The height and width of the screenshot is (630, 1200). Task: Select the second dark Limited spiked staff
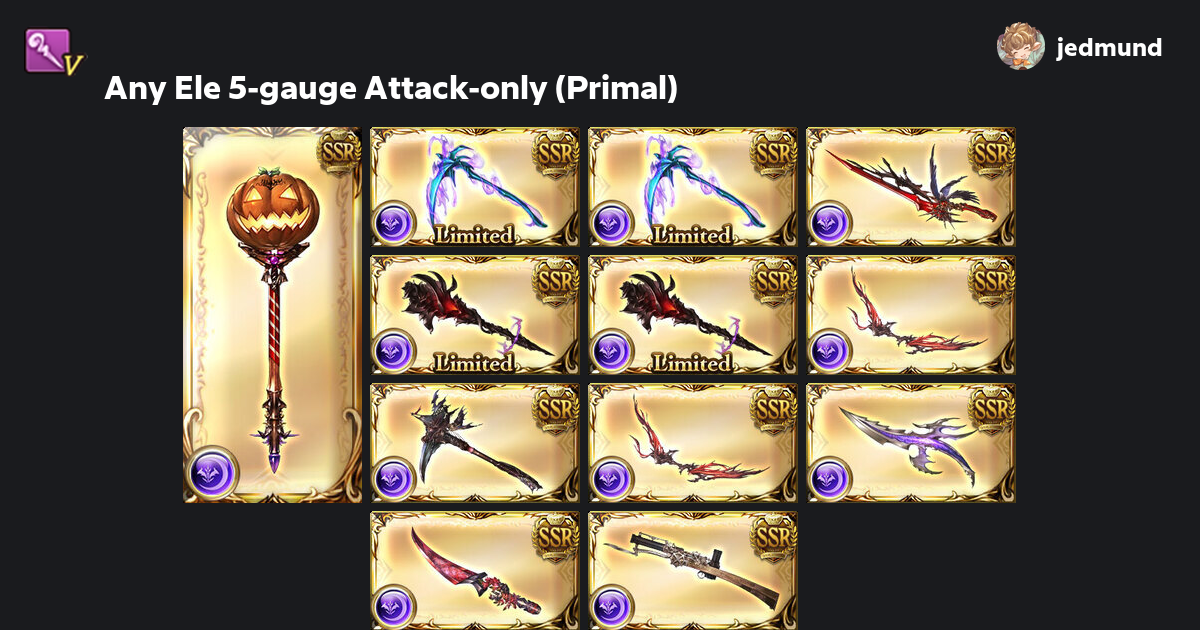[x=693, y=315]
